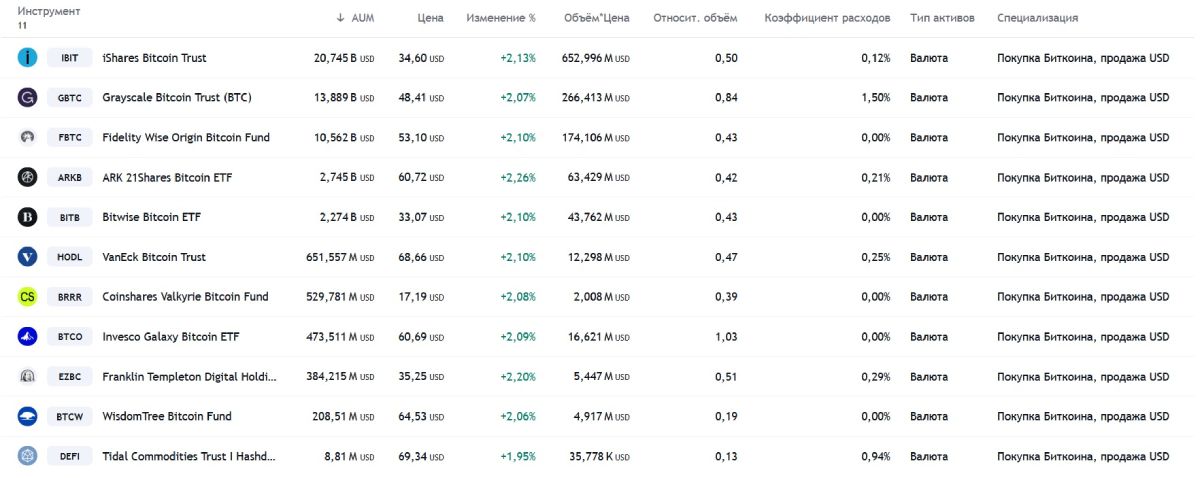Viewport: 1200px width, 478px height.
Task: Click the Коэффициент расходов column header
Action: 826,18
